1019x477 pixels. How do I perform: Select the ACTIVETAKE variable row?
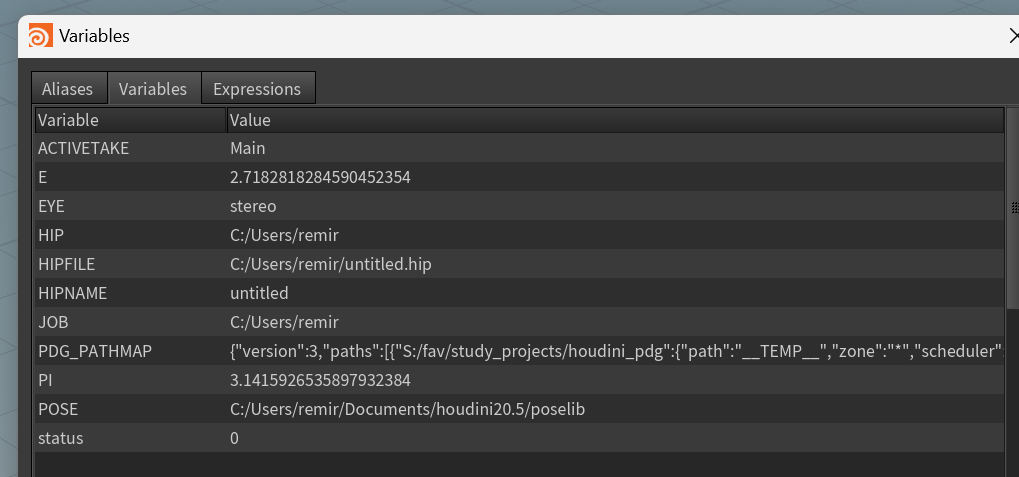coord(519,148)
